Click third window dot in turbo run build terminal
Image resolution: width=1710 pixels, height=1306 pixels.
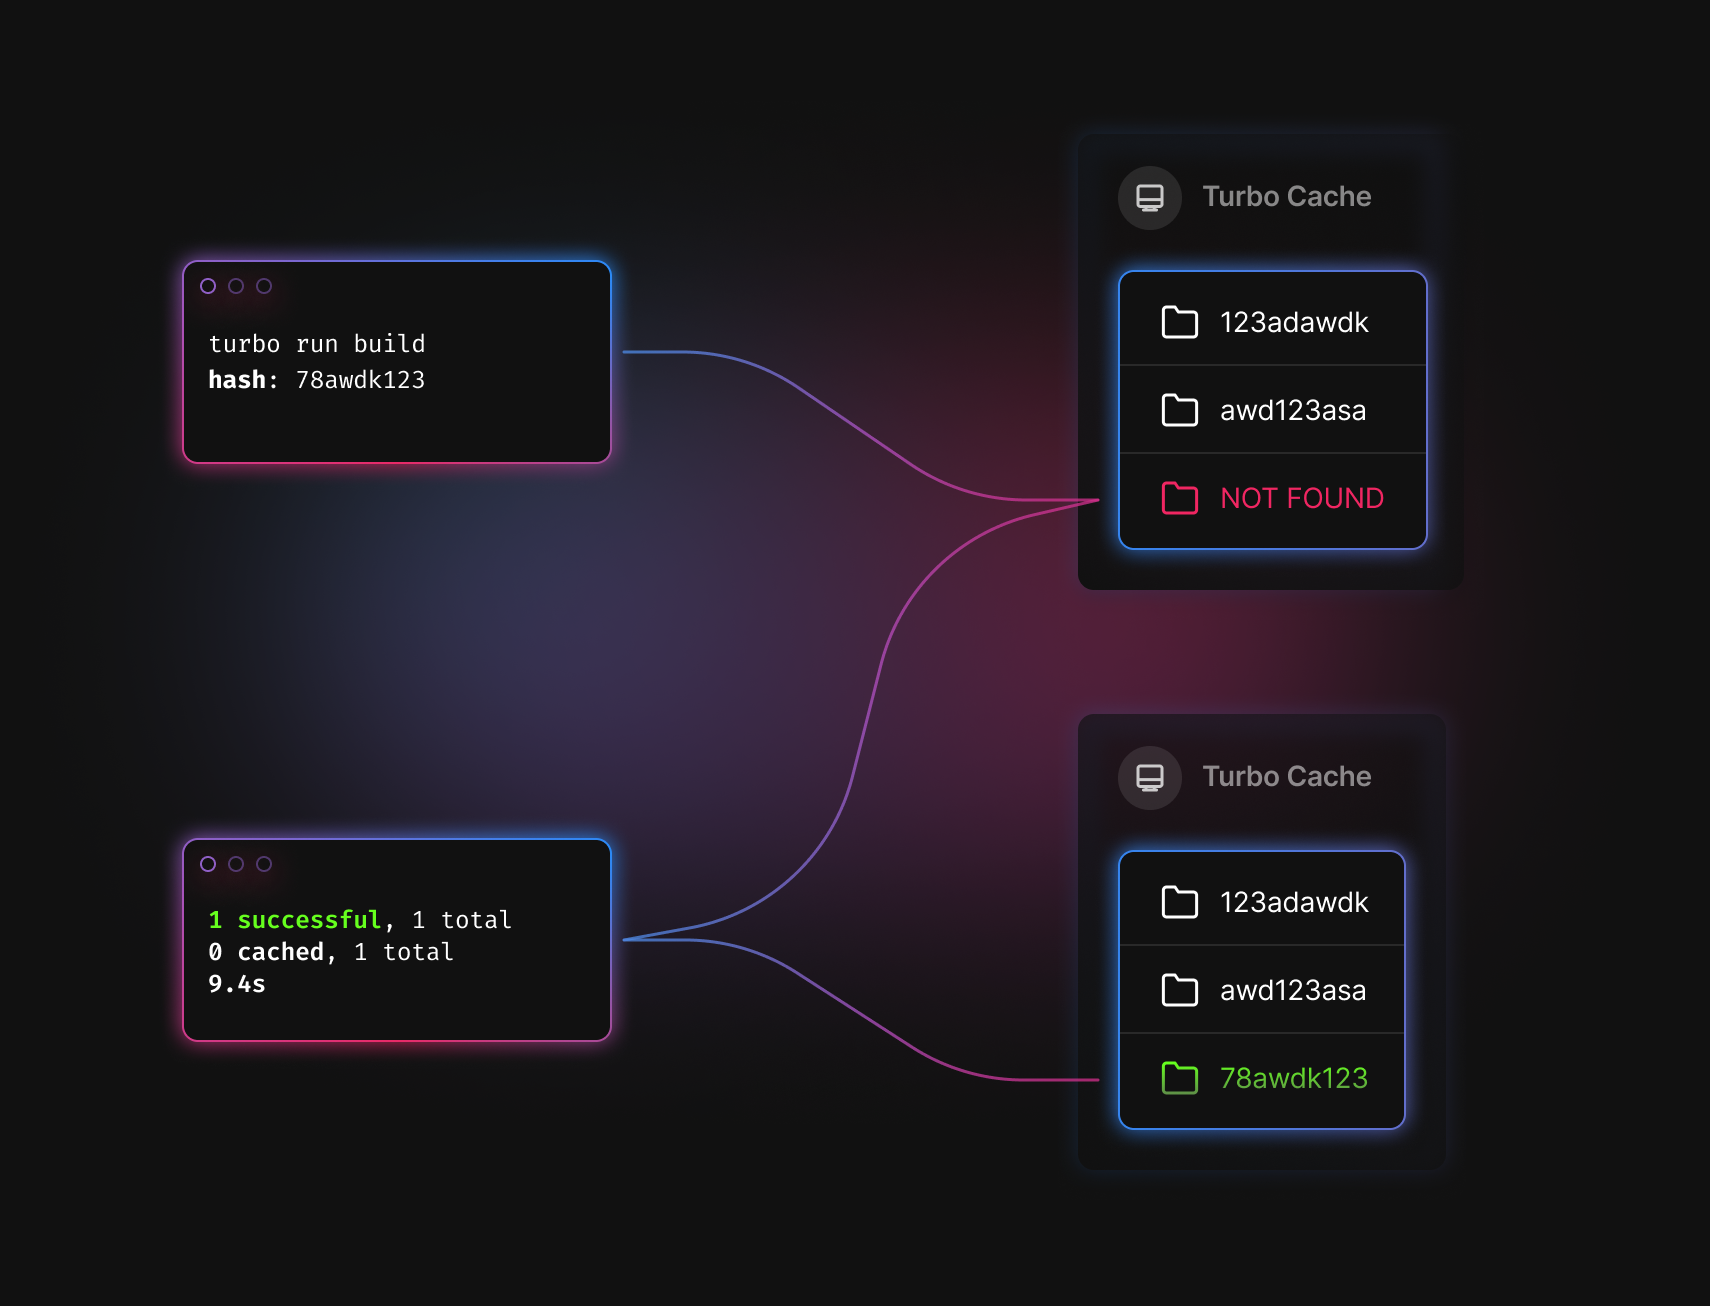pyautogui.click(x=264, y=286)
